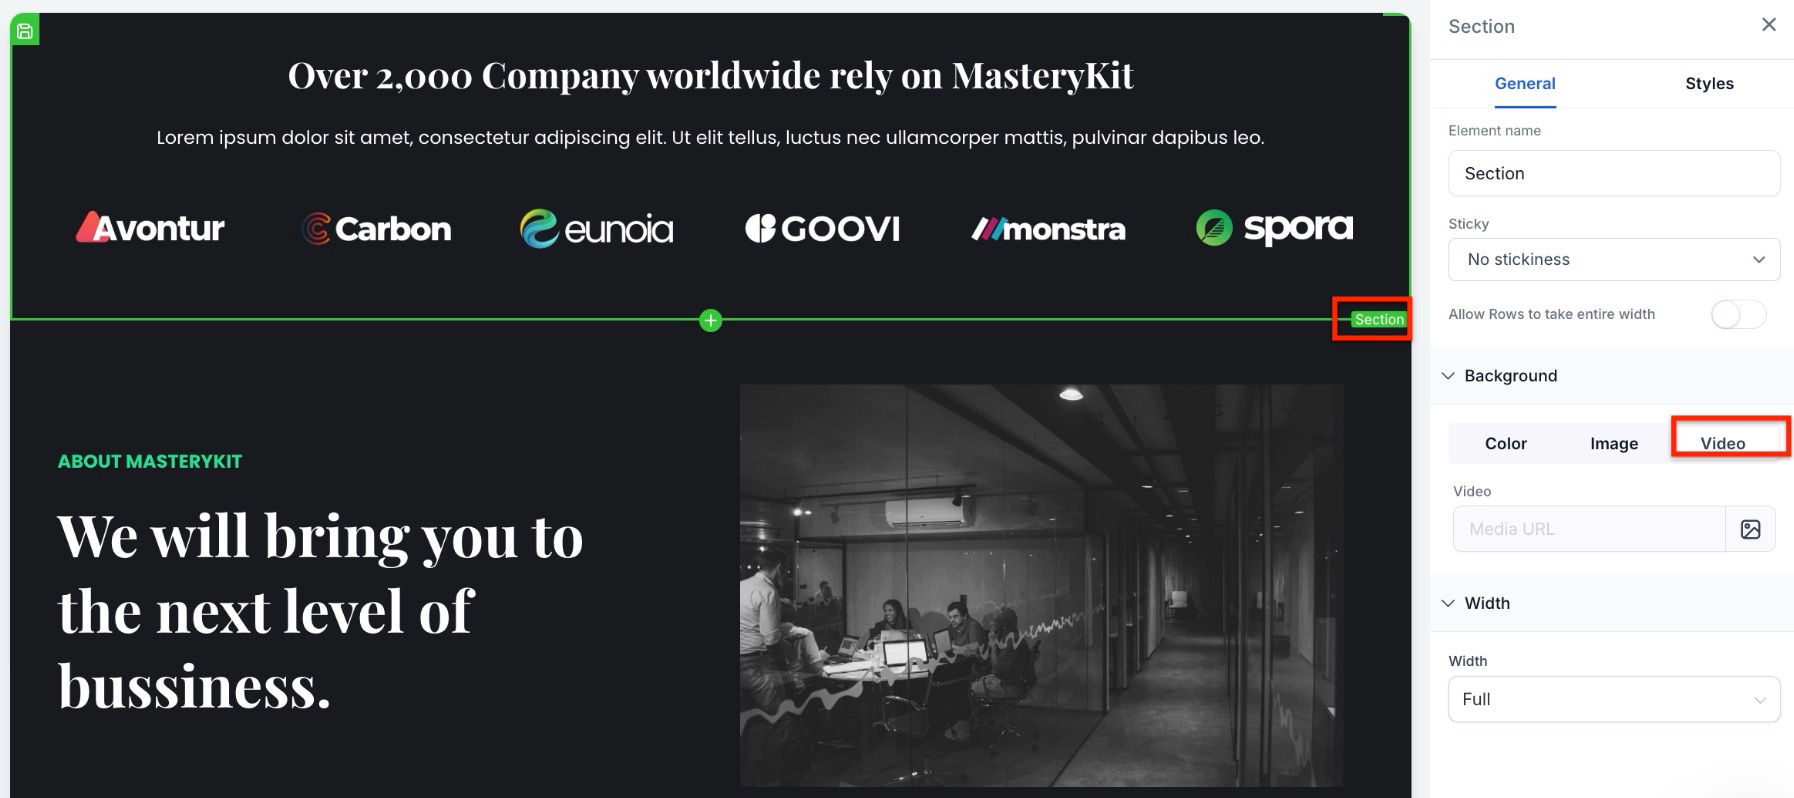Select the Video background tab

point(1723,443)
